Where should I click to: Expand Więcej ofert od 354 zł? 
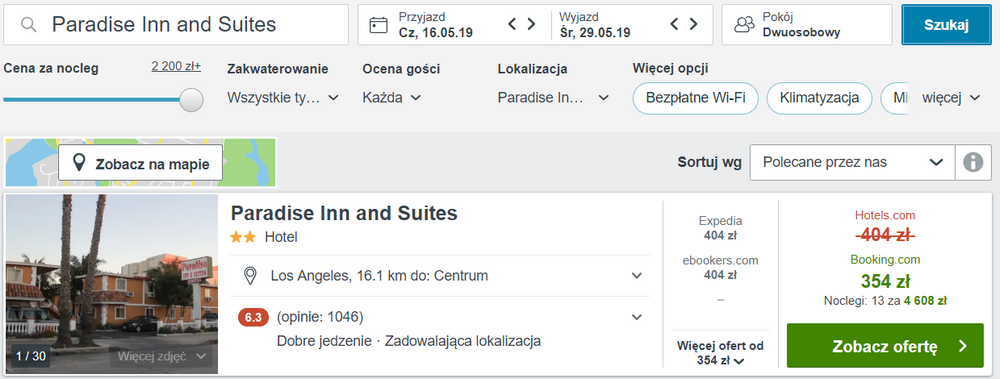[720, 352]
